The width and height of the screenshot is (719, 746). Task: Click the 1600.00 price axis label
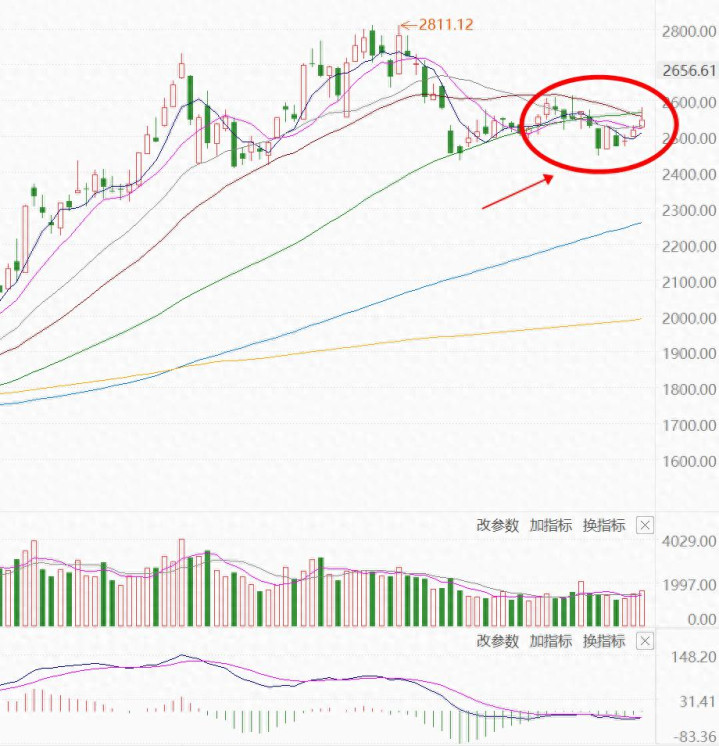689,461
